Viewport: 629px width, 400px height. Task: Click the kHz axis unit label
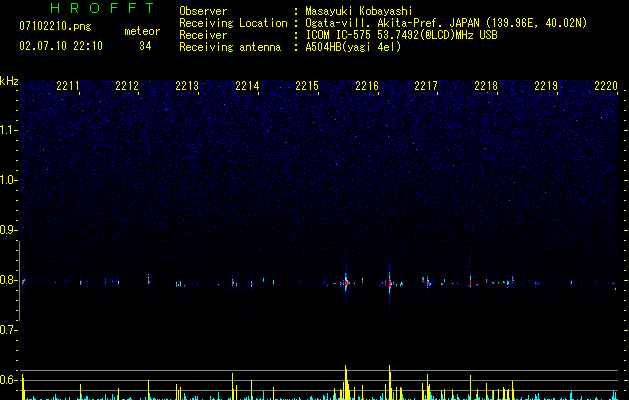point(9,81)
